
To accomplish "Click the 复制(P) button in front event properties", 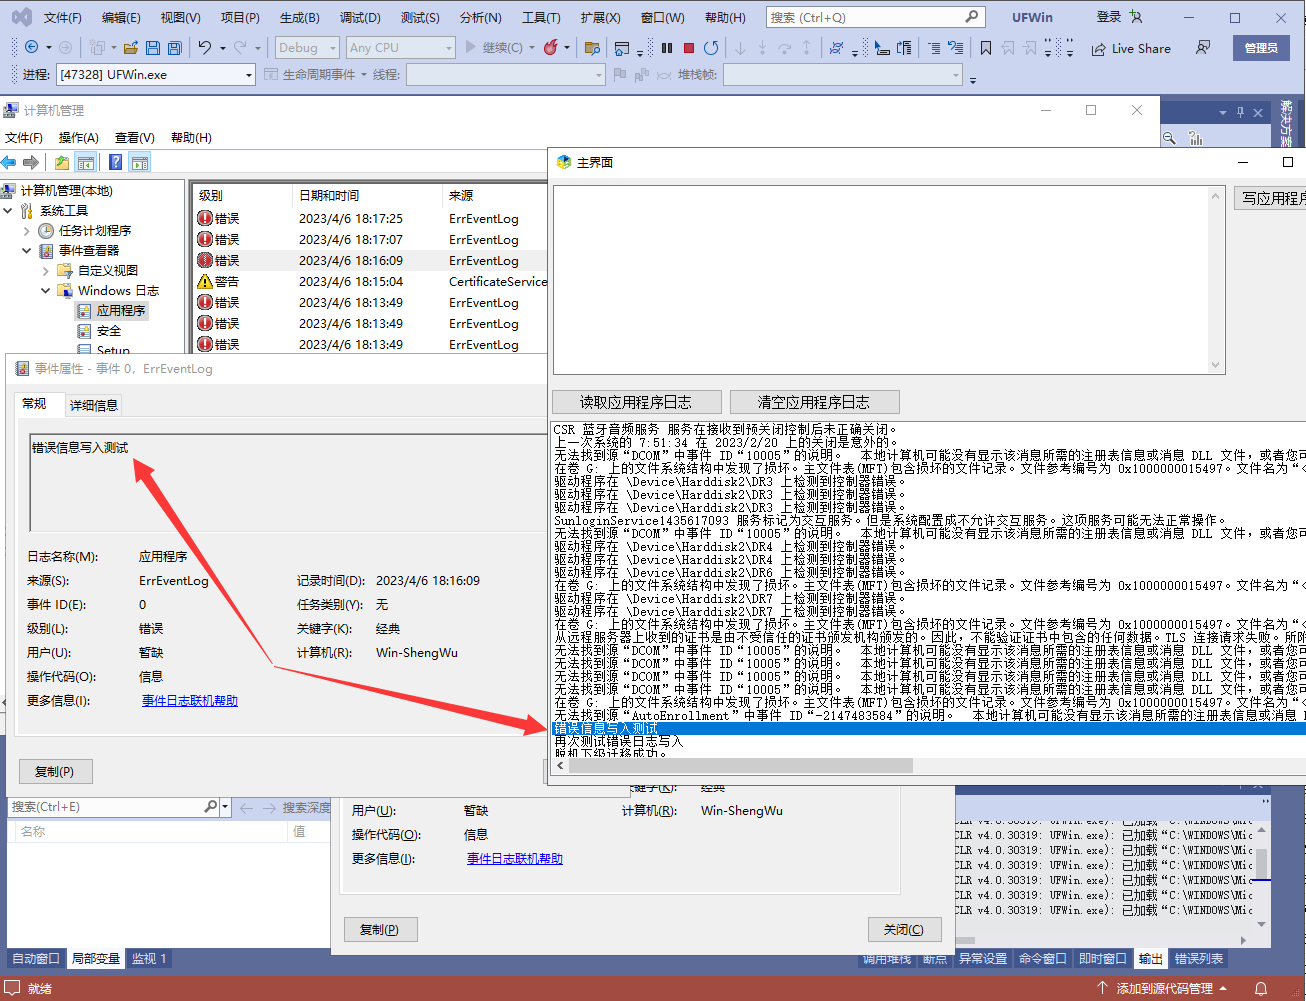I will 55,771.
